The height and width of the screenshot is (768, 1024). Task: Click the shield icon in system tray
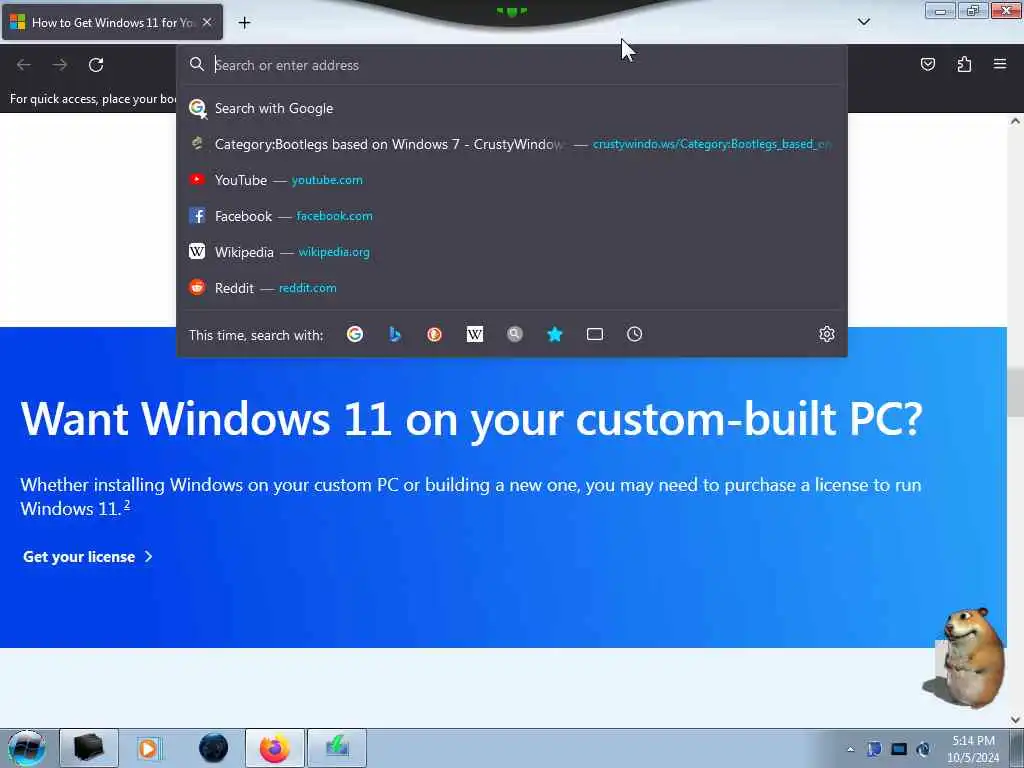click(x=874, y=749)
